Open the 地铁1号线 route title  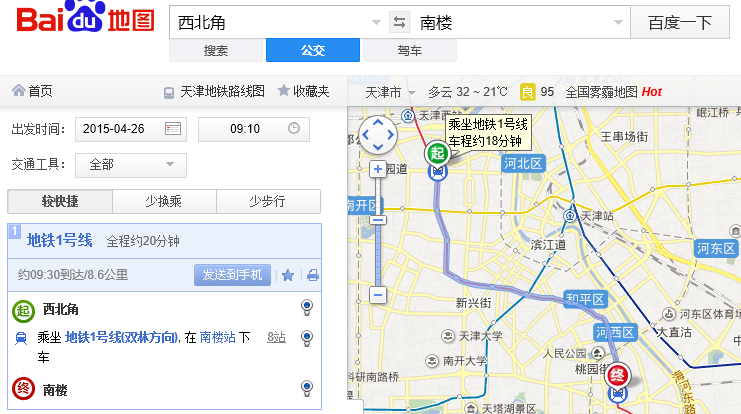pos(60,240)
